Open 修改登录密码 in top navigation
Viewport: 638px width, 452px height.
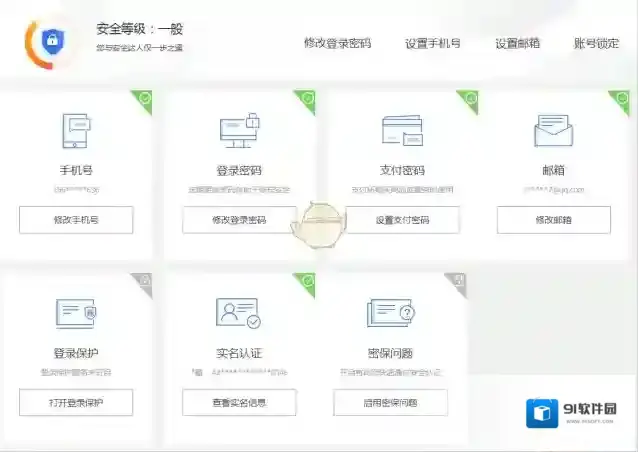[337, 43]
